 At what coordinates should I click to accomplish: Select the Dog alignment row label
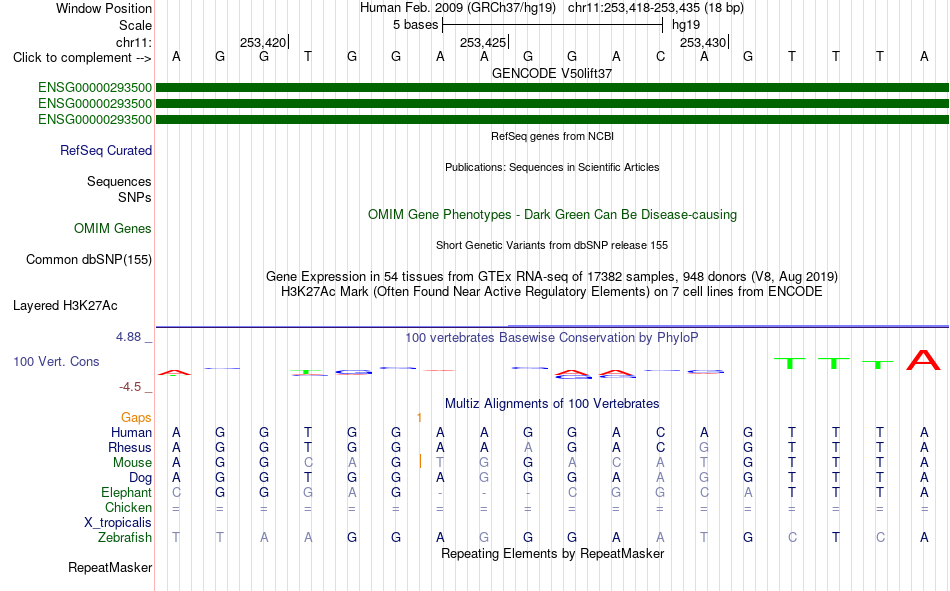pyautogui.click(x=140, y=478)
